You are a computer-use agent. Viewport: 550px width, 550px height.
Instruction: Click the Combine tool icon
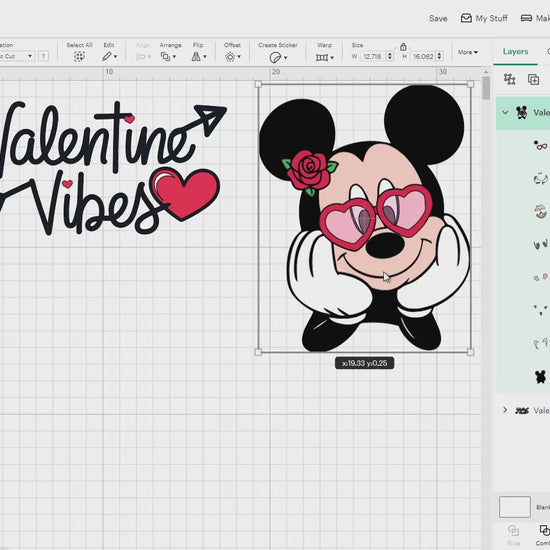pos(544,530)
